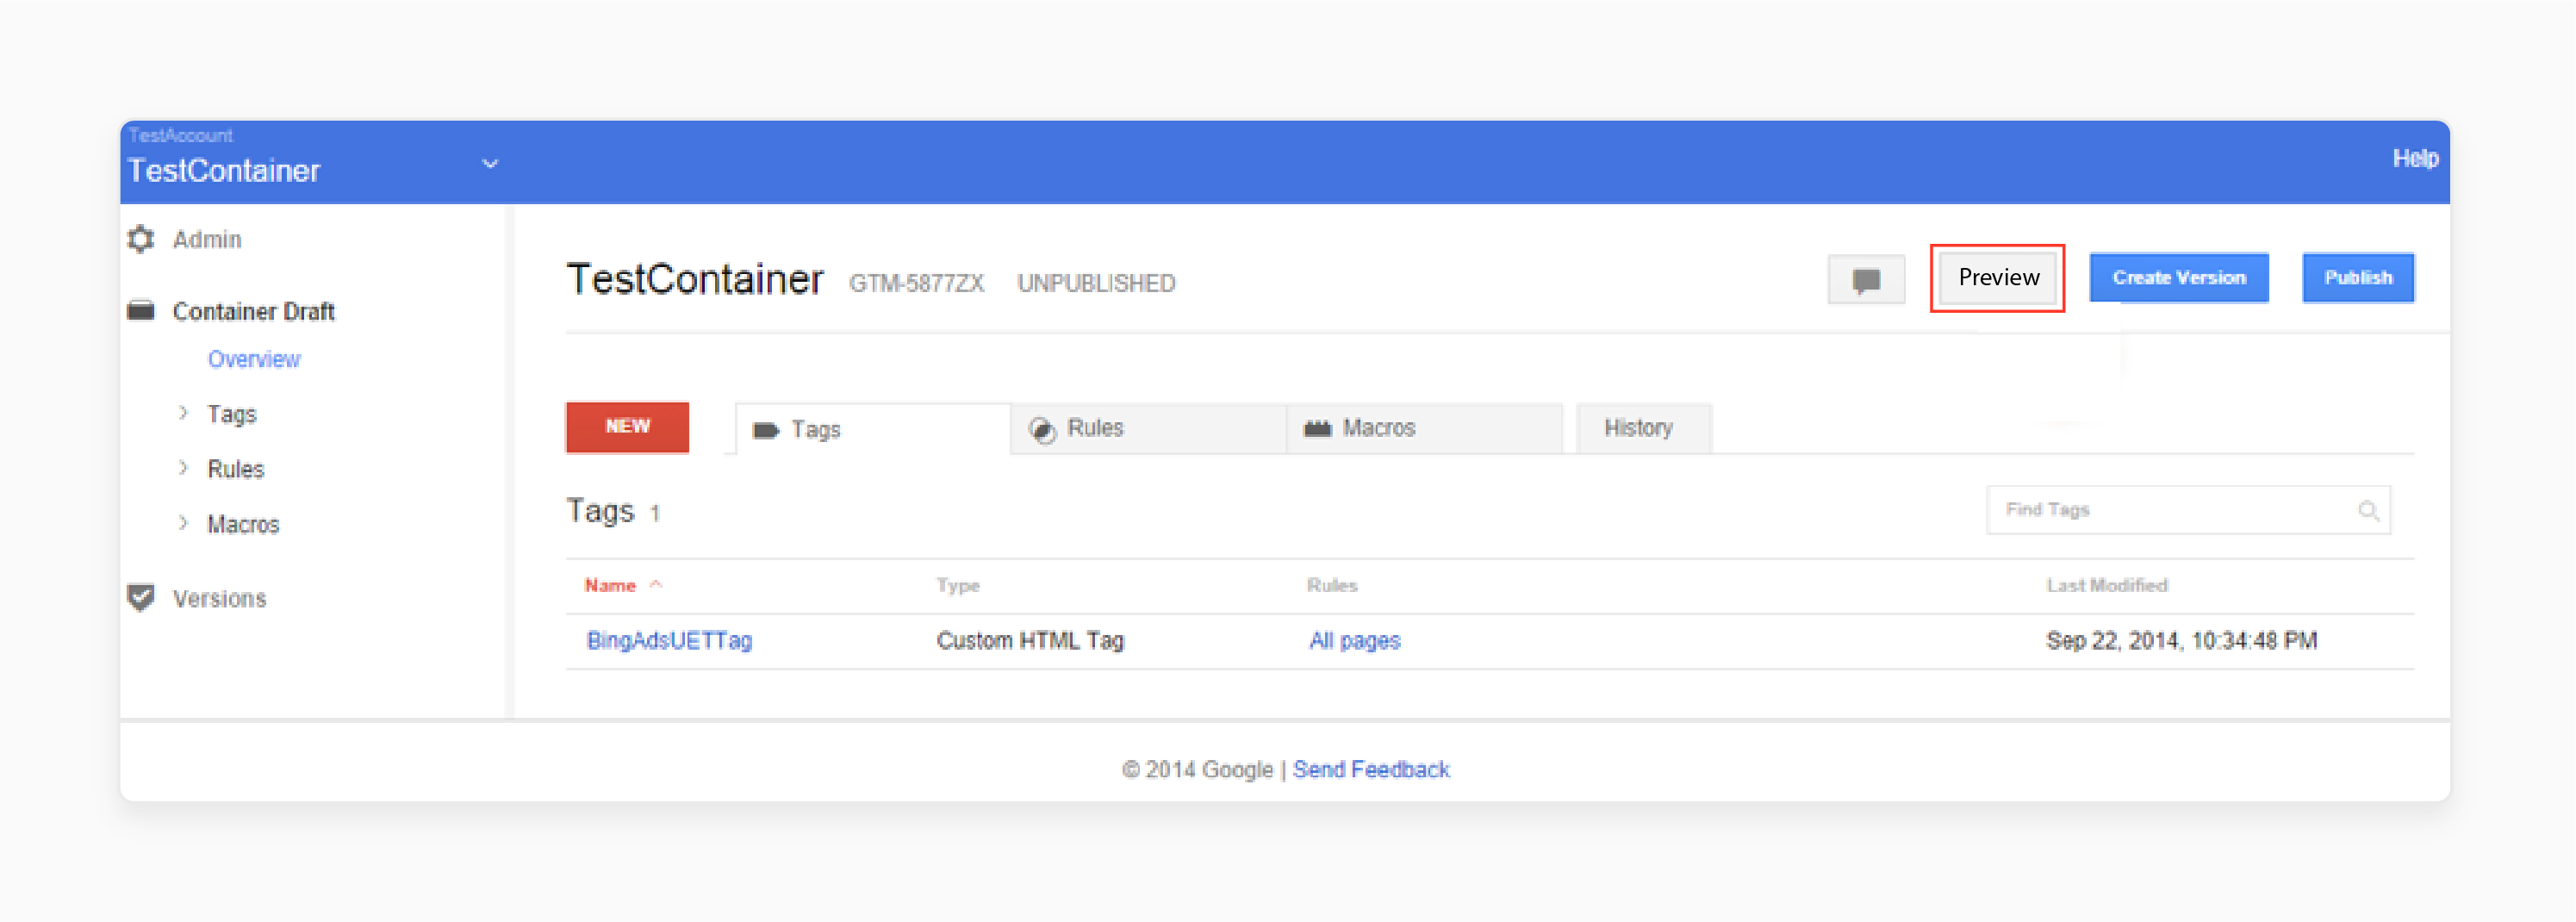Viewport: 2576px width, 922px height.
Task: Click the UNPUBLISHED status text
Action: (x=1096, y=283)
